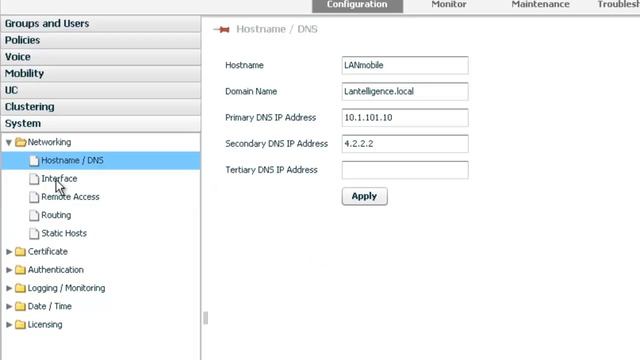The height and width of the screenshot is (360, 640).
Task: Click into the Domain Name field
Action: [405, 91]
